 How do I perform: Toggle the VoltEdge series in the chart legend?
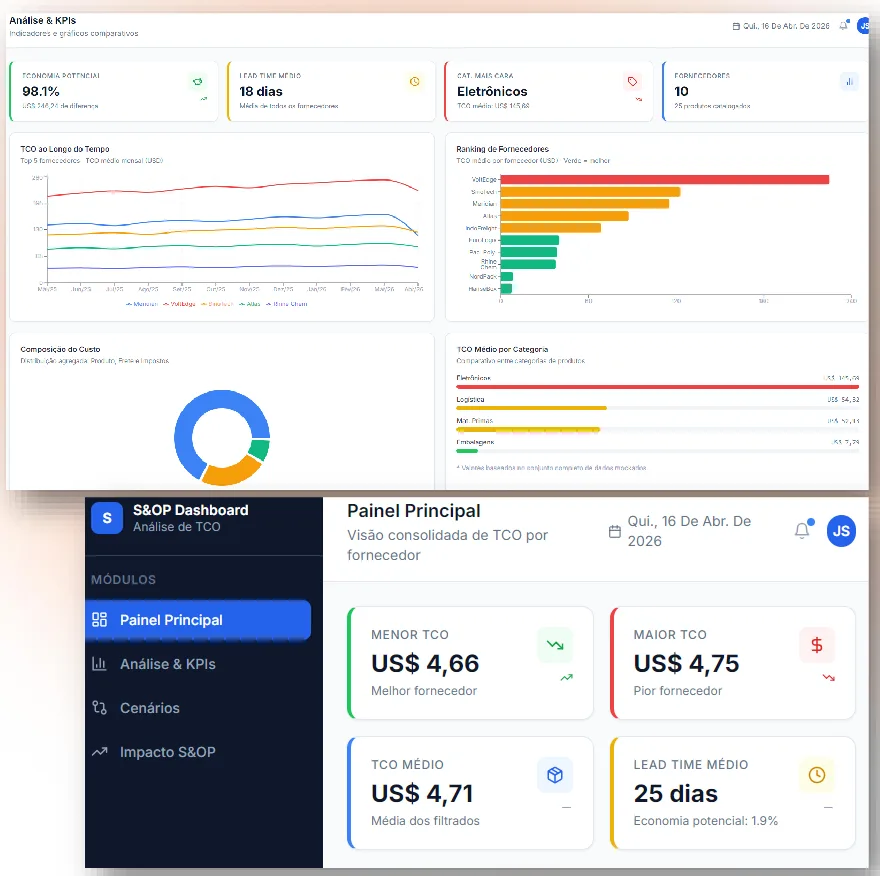coord(180,304)
